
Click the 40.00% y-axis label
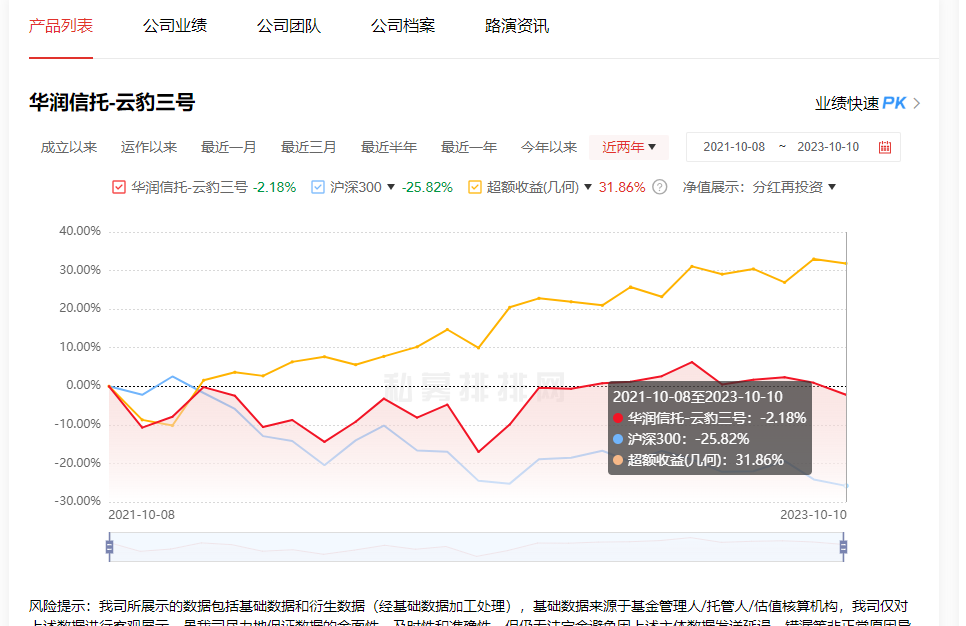(x=79, y=231)
